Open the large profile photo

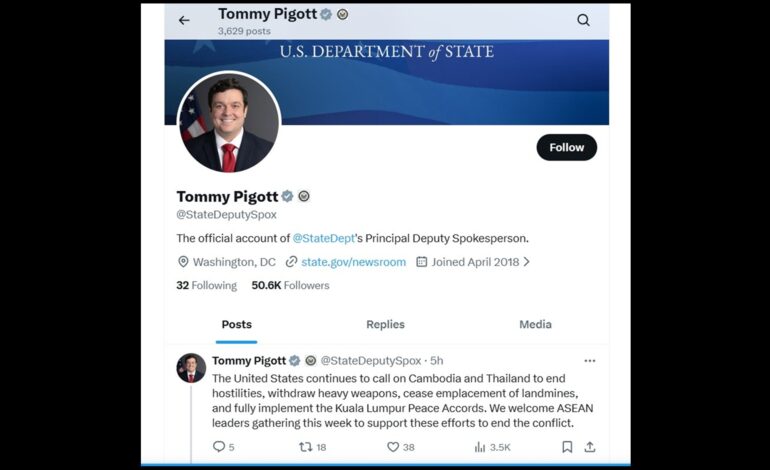click(229, 122)
